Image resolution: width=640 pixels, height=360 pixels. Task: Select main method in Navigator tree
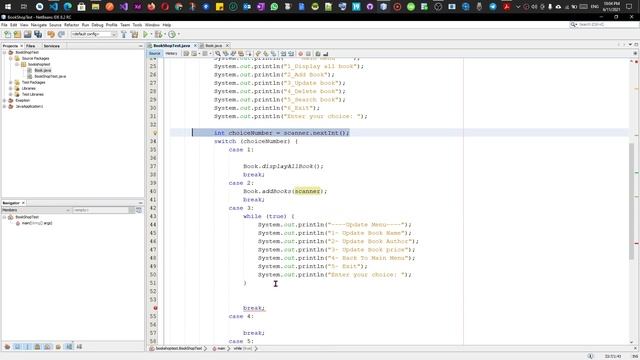tap(37, 223)
